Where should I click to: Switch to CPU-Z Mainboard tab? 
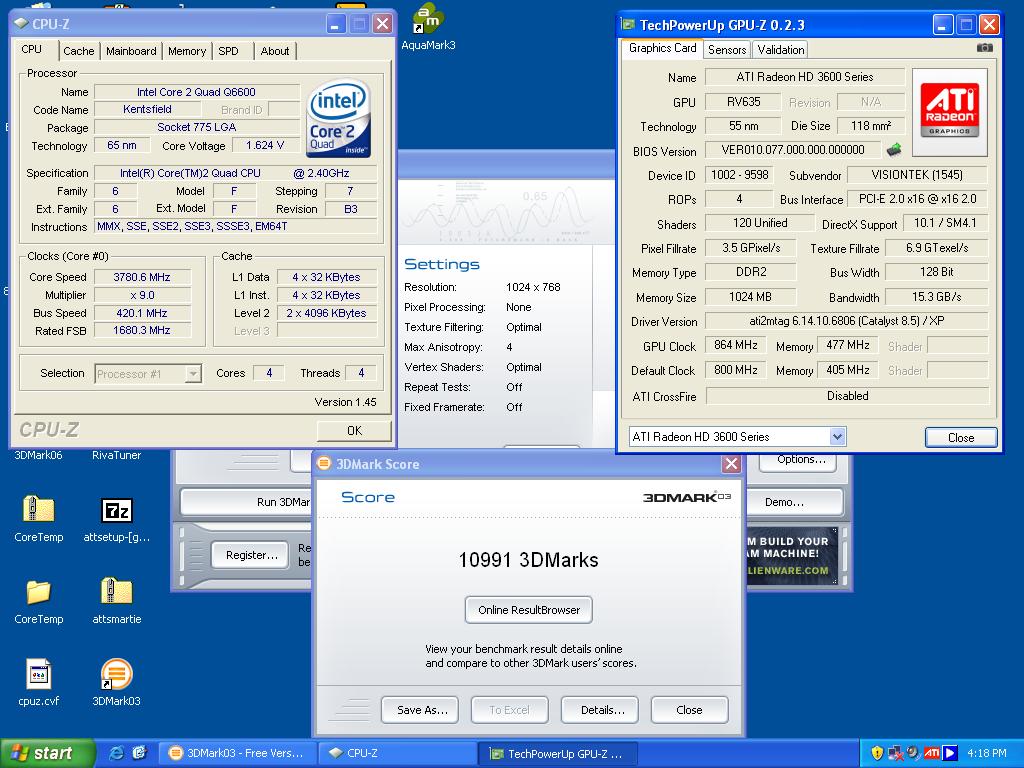(x=131, y=51)
